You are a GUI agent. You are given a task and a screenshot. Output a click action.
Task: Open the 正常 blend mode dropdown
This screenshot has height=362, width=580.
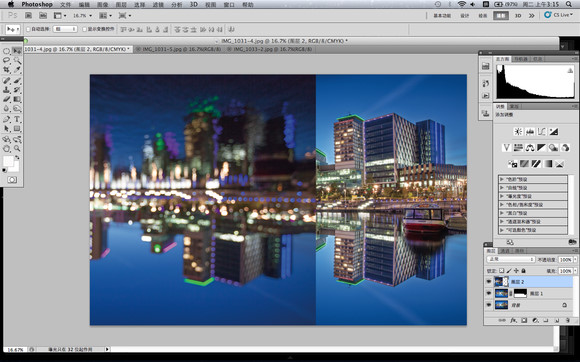pyautogui.click(x=510, y=260)
